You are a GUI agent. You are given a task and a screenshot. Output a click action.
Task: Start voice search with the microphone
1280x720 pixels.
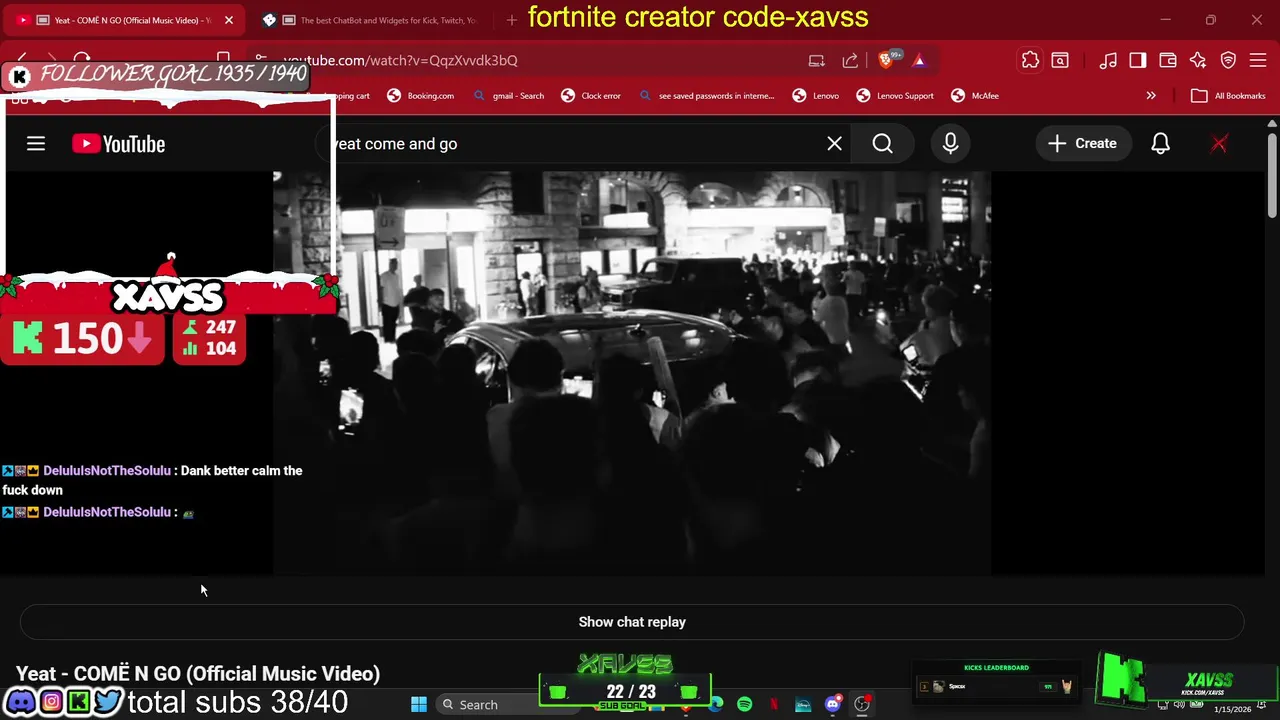pos(950,144)
